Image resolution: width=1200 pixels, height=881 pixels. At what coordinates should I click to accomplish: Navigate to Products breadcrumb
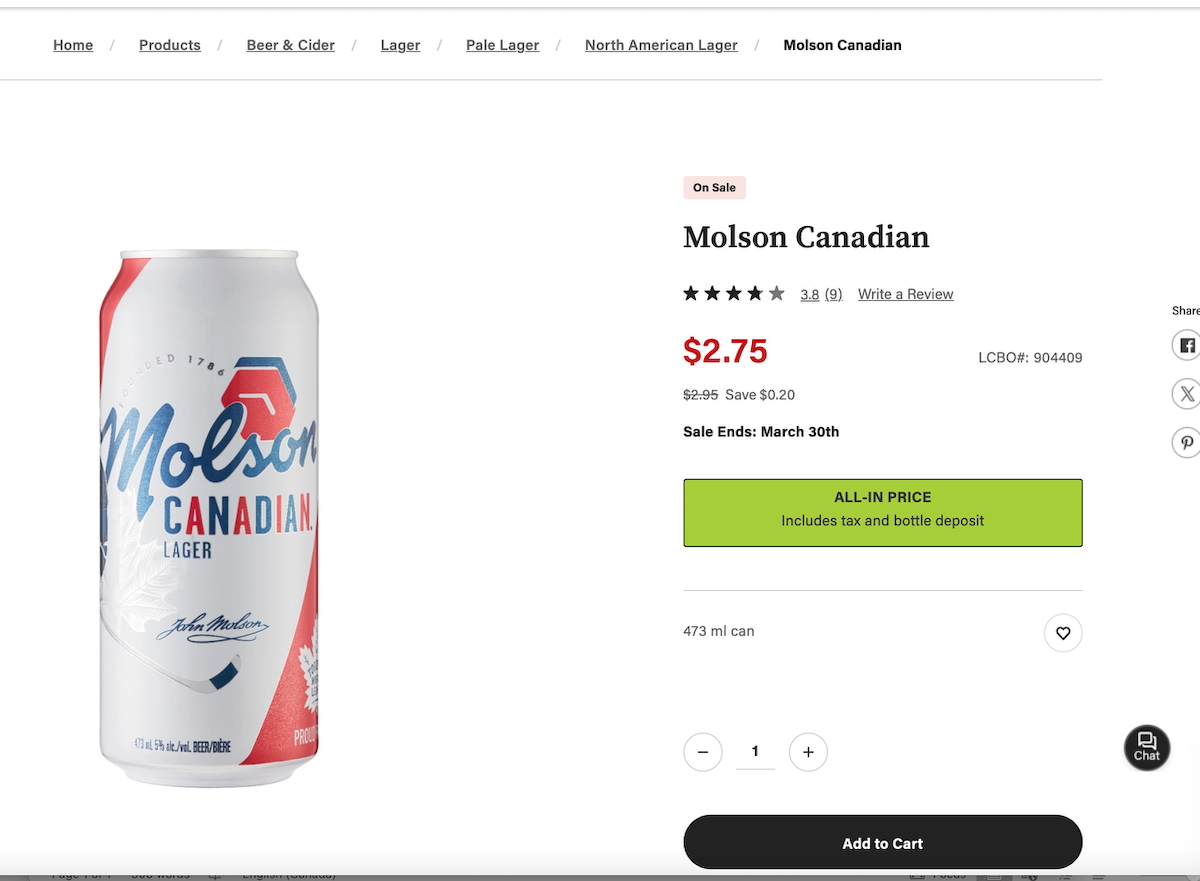[x=170, y=45]
